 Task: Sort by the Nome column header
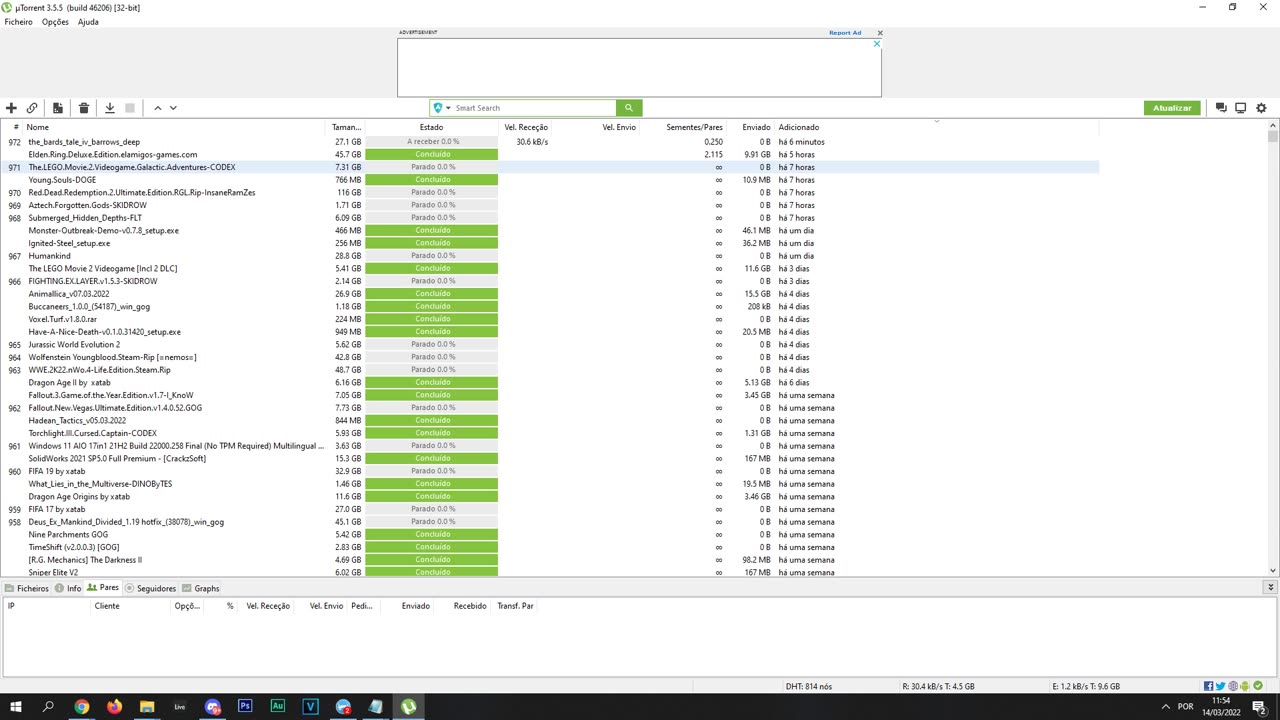click(x=177, y=127)
